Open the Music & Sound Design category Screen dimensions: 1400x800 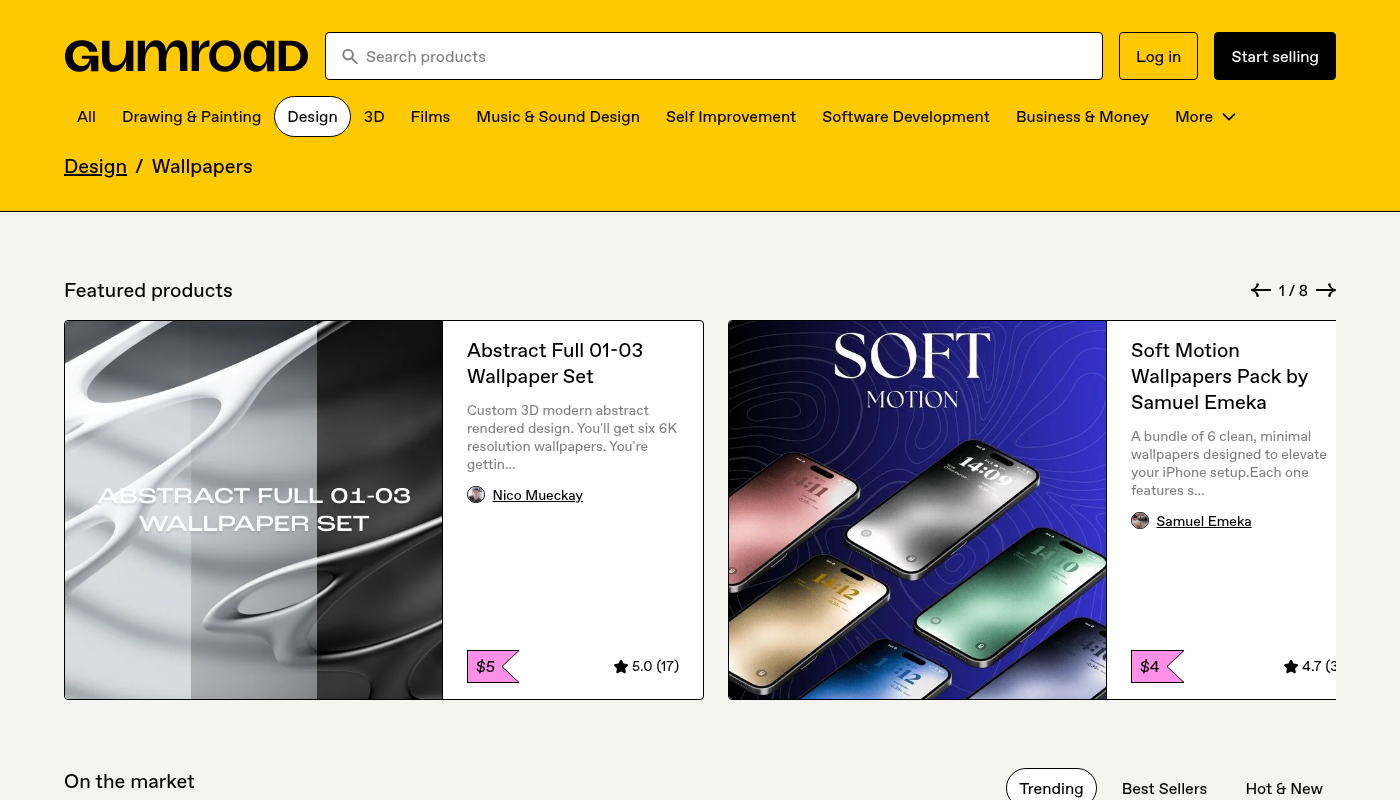click(x=558, y=117)
